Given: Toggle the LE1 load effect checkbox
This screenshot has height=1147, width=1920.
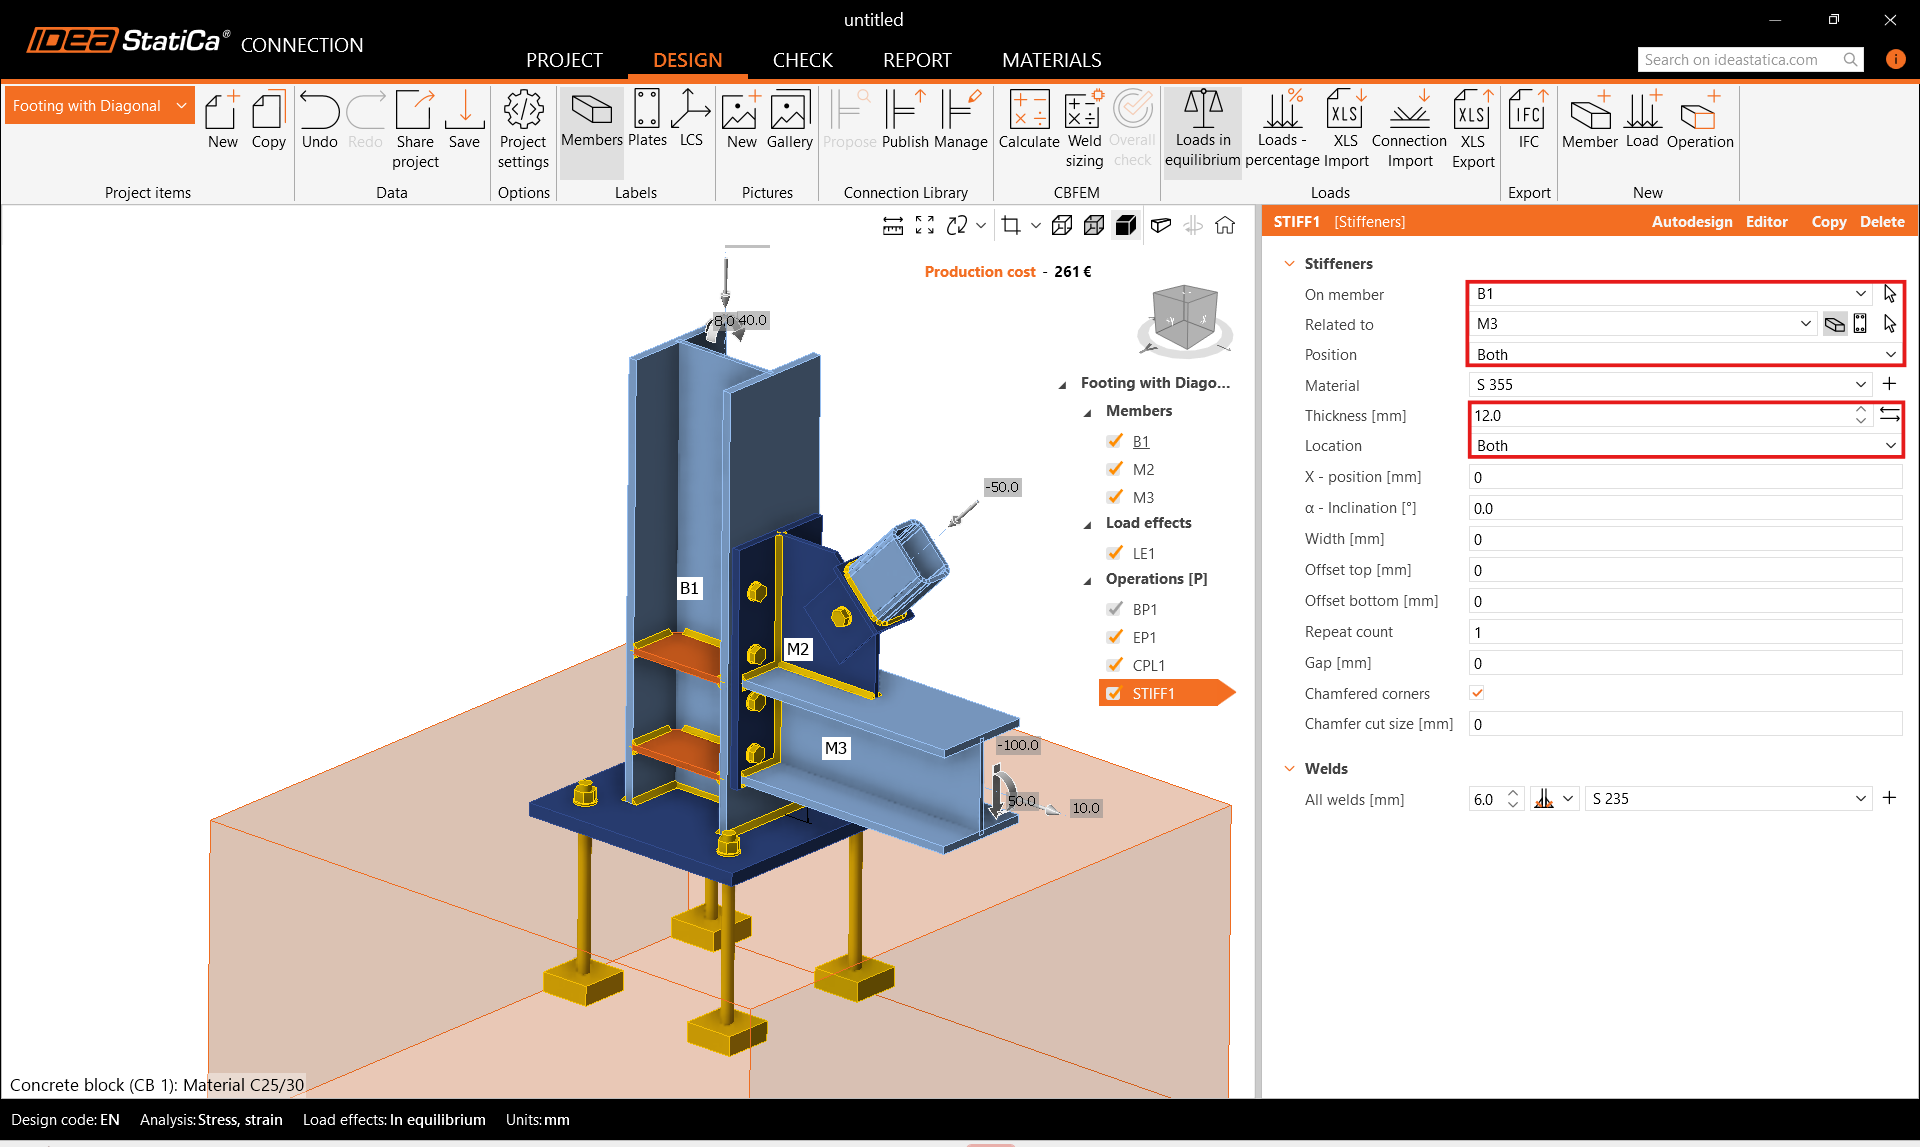Looking at the screenshot, I should point(1115,553).
